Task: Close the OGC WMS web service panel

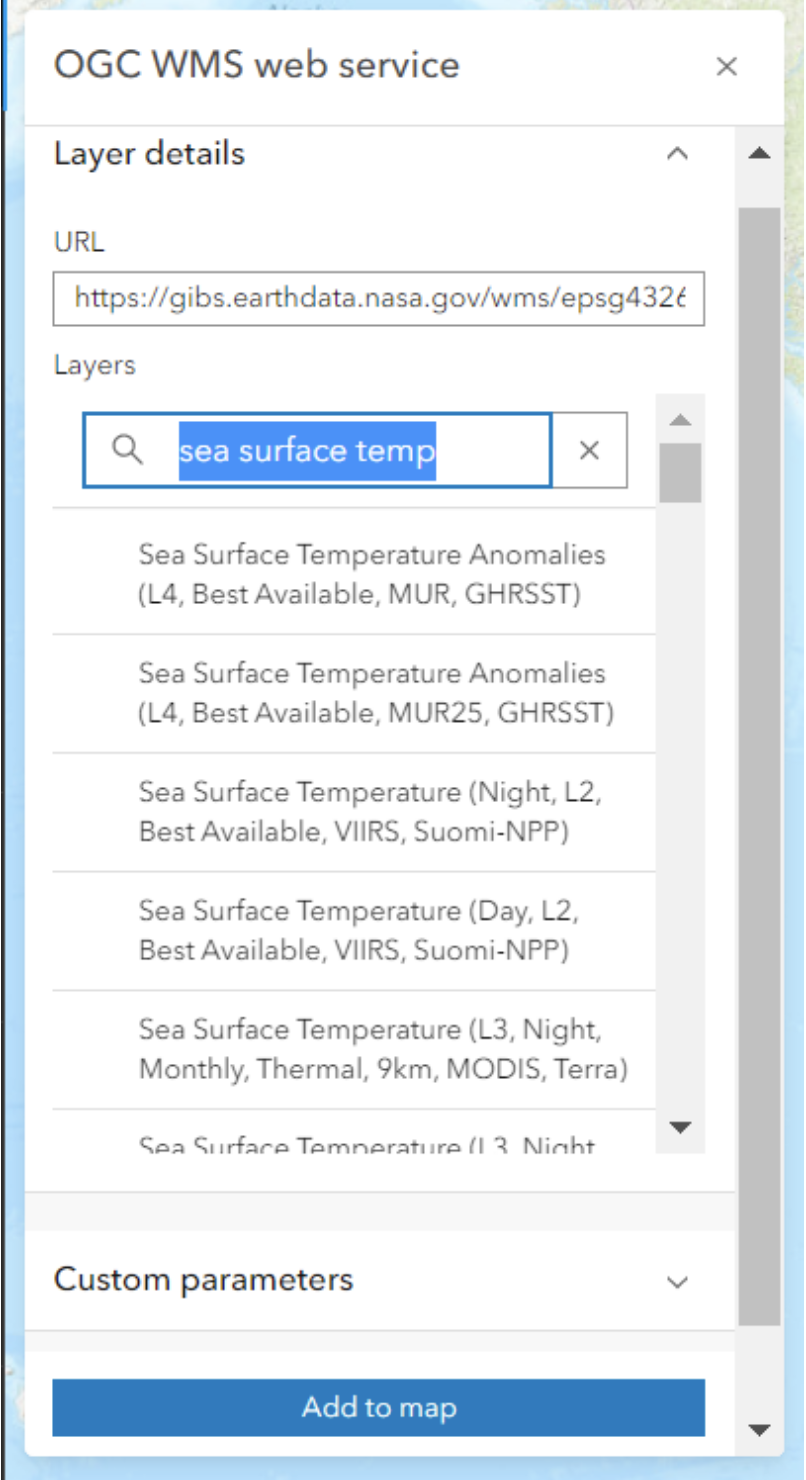Action: [x=727, y=67]
